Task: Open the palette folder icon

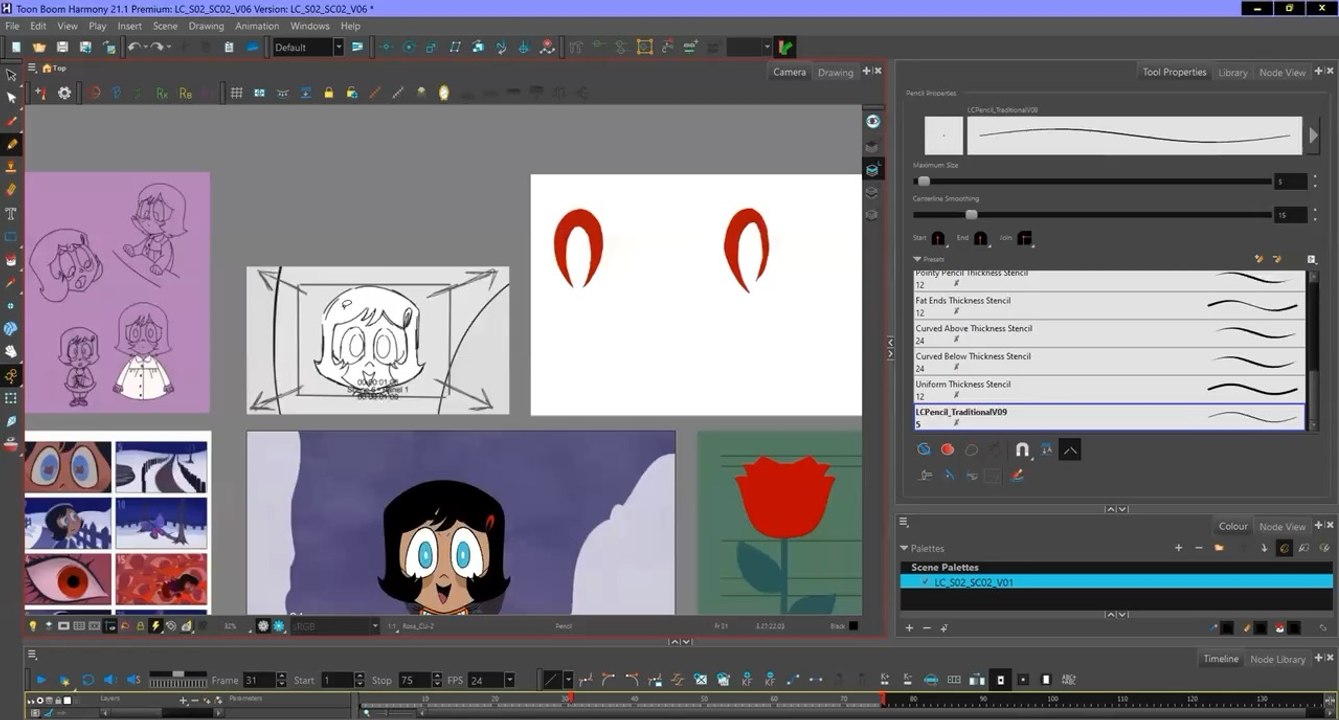Action: (x=1219, y=548)
